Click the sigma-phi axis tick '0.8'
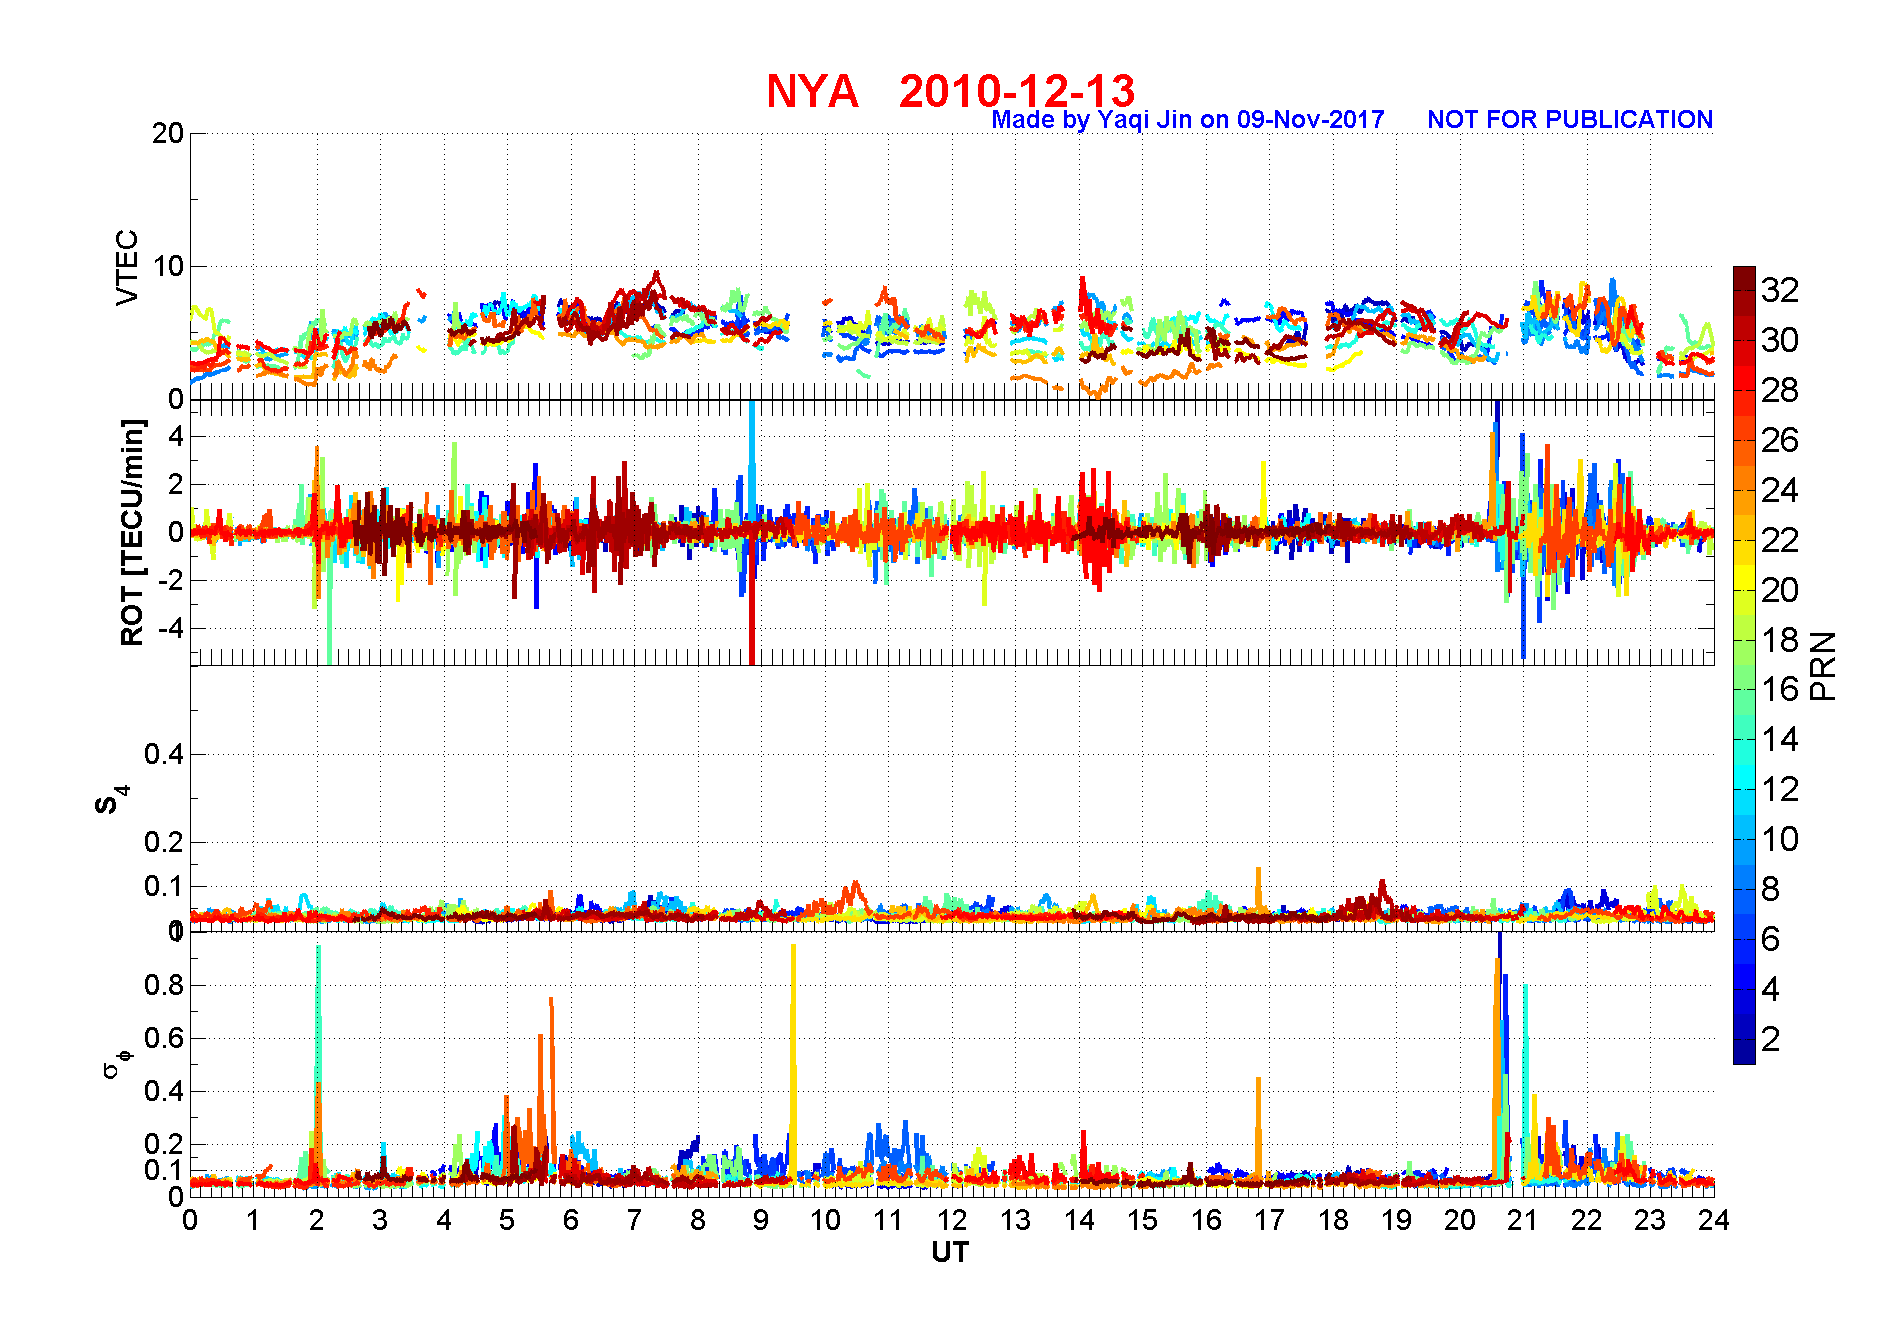 [x=164, y=985]
